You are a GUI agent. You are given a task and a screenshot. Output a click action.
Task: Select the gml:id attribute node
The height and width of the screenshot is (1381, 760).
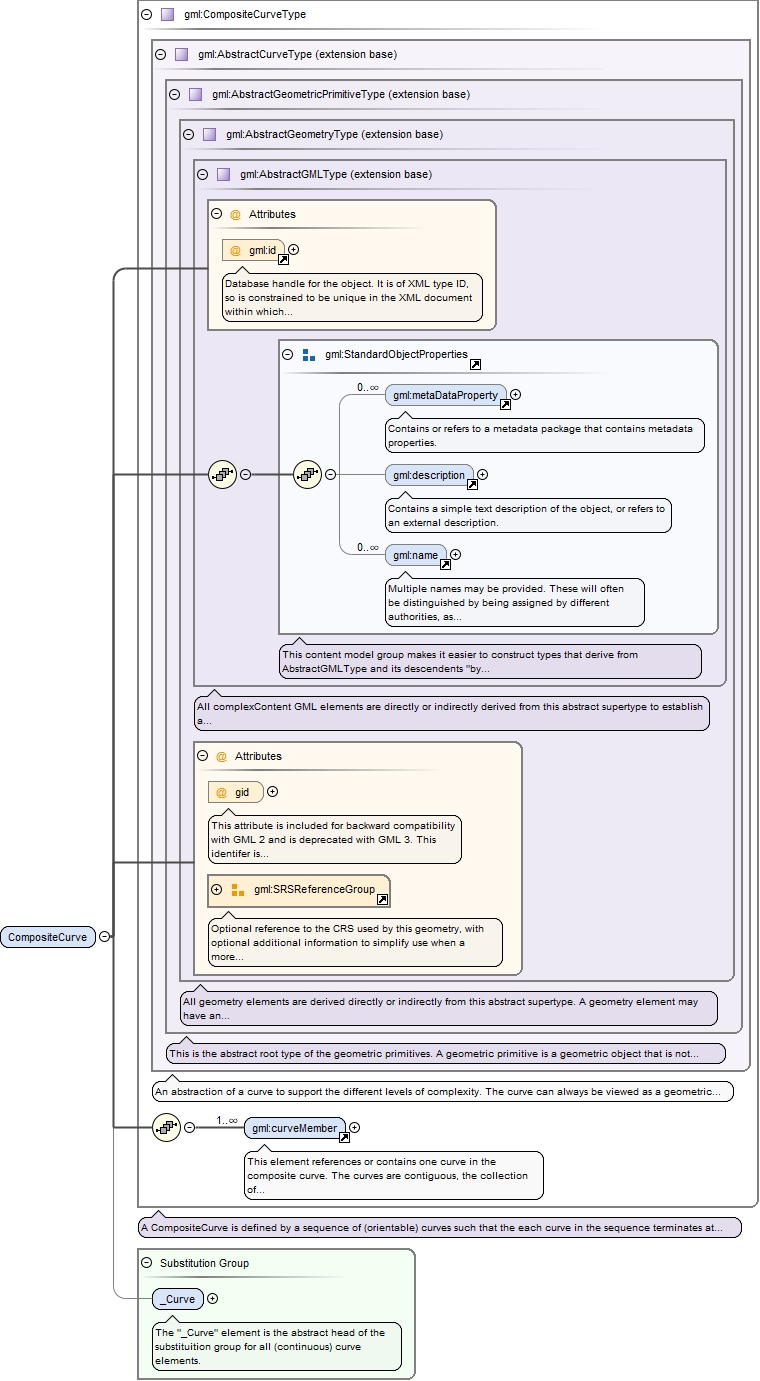pyautogui.click(x=254, y=250)
